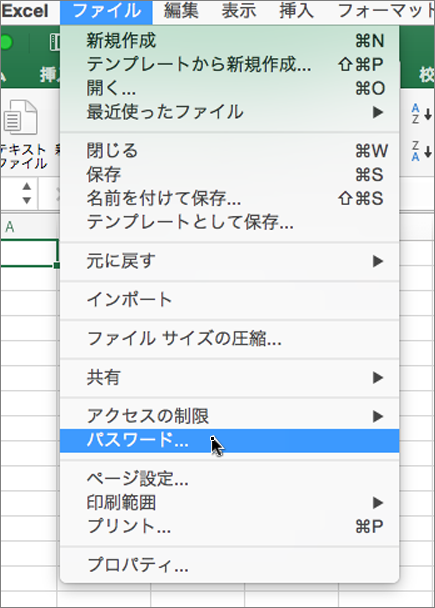Image resolution: width=435 pixels, height=608 pixels.
Task: Select テンプレートとして保存...
Action: pos(230,222)
